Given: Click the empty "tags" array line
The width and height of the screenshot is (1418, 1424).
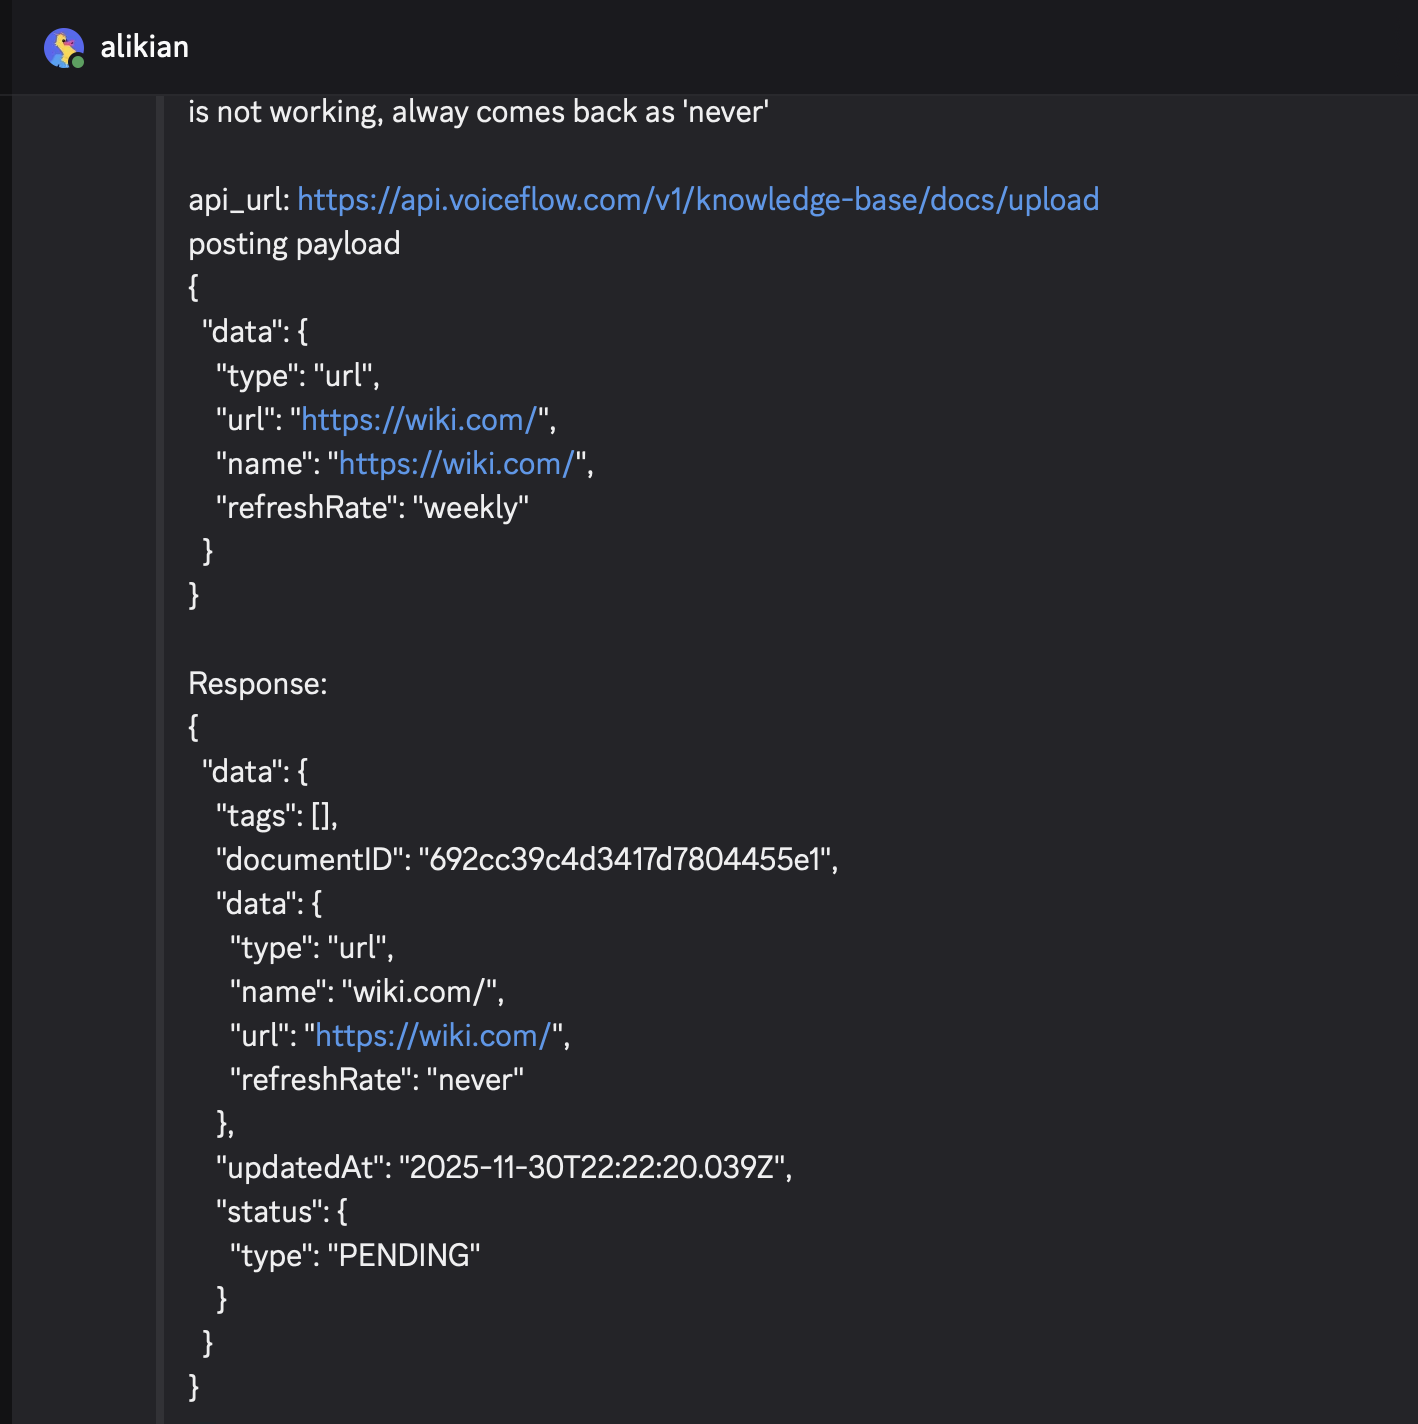Looking at the screenshot, I should click(277, 816).
